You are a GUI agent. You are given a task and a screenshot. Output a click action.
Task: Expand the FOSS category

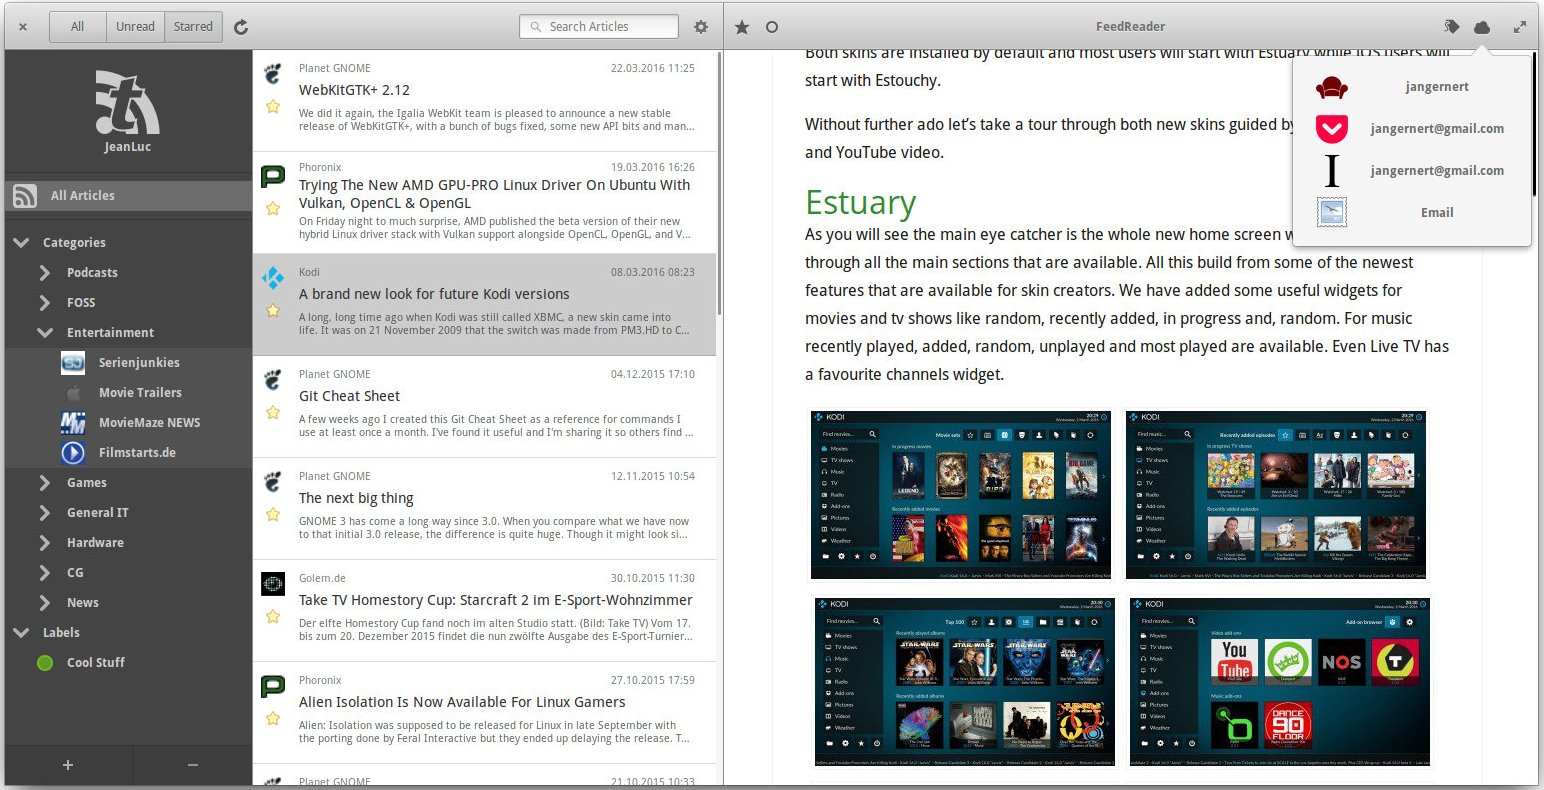(45, 302)
